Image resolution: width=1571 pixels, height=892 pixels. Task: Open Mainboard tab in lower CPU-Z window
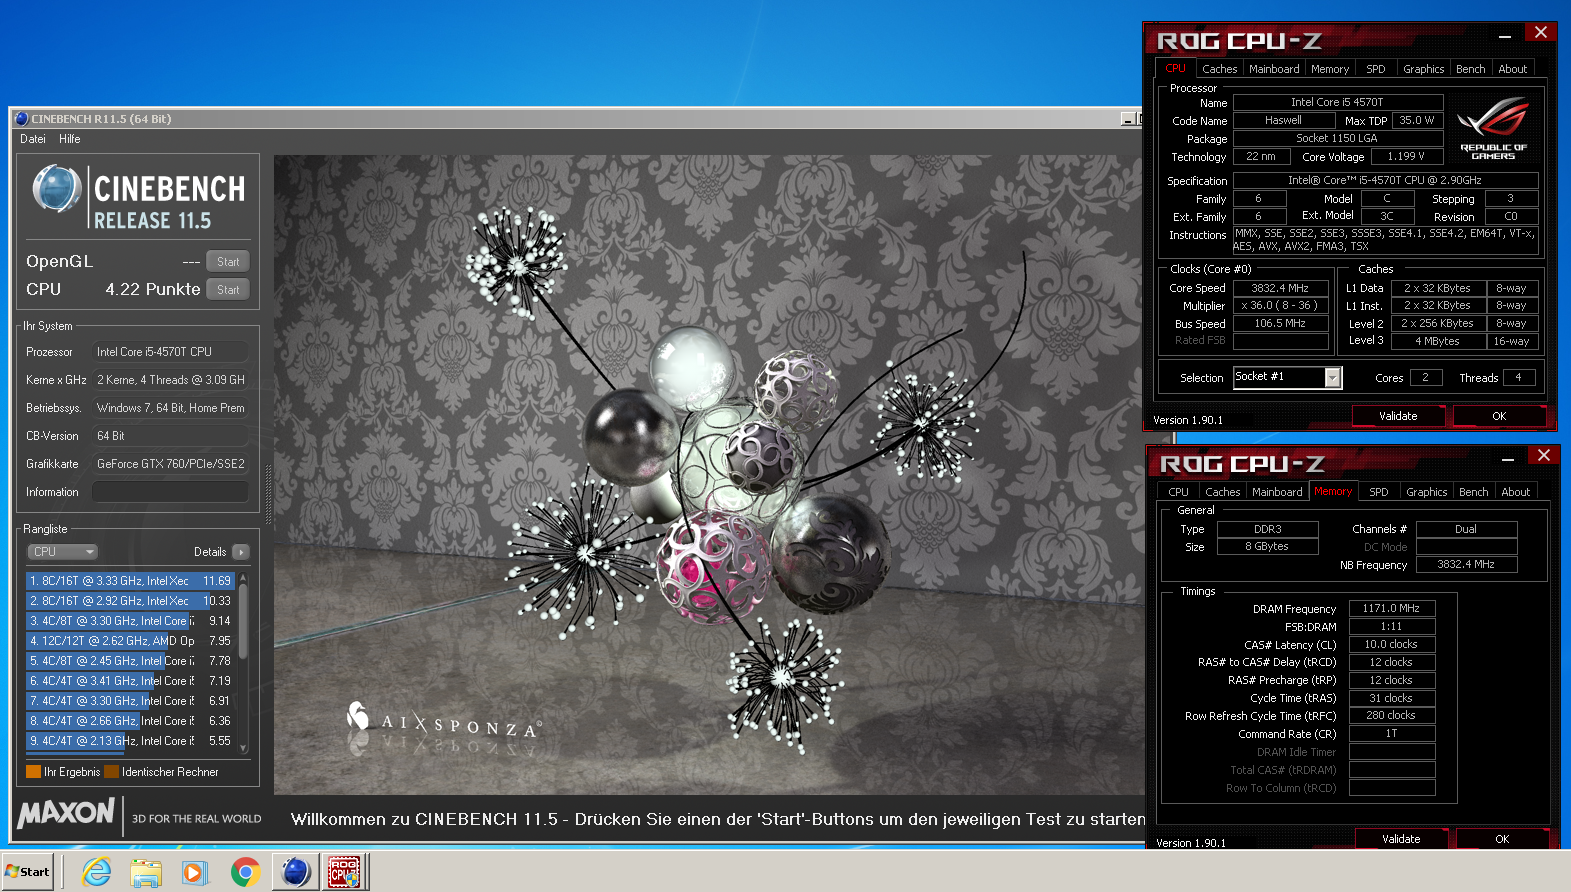pyautogui.click(x=1277, y=492)
